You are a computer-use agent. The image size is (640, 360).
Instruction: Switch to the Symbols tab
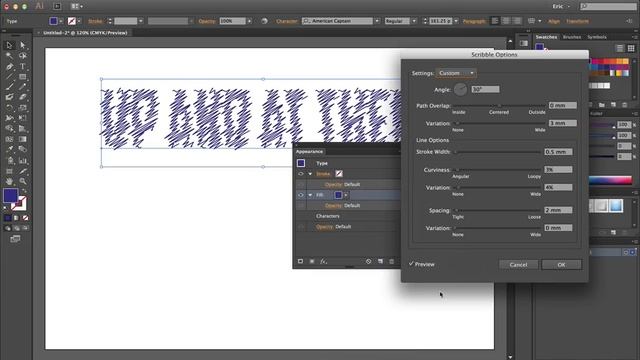point(597,37)
